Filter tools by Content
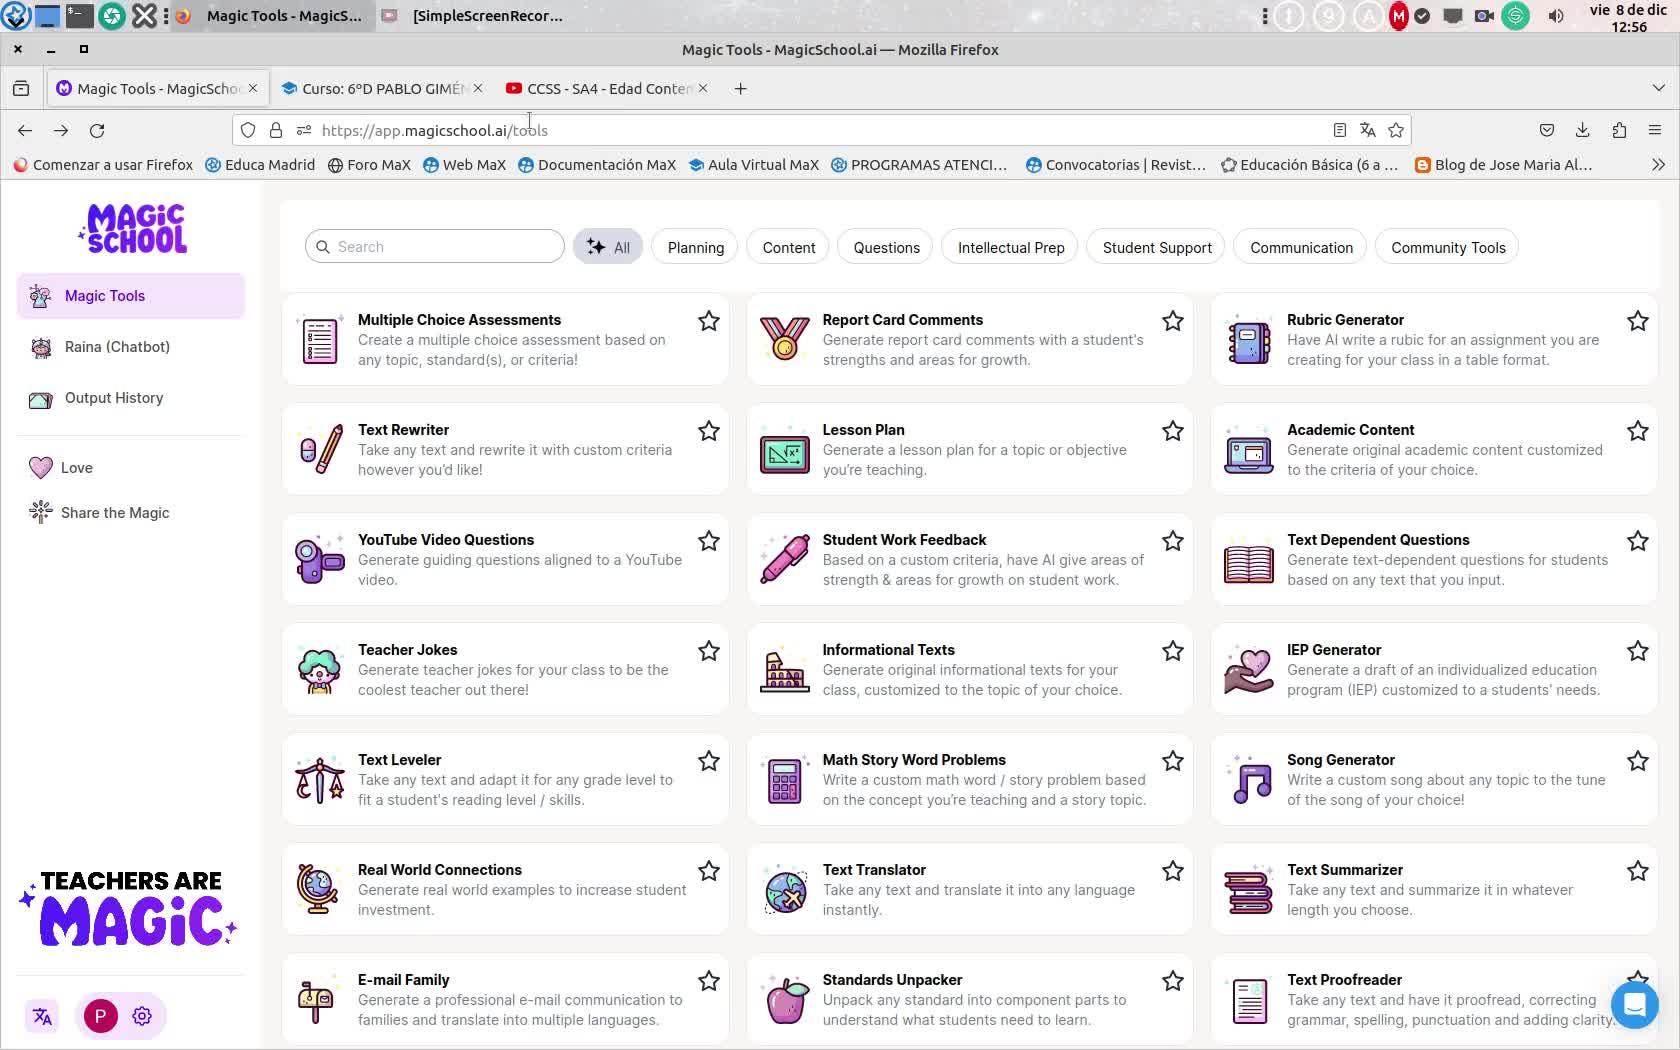The width and height of the screenshot is (1680, 1050). pyautogui.click(x=788, y=247)
